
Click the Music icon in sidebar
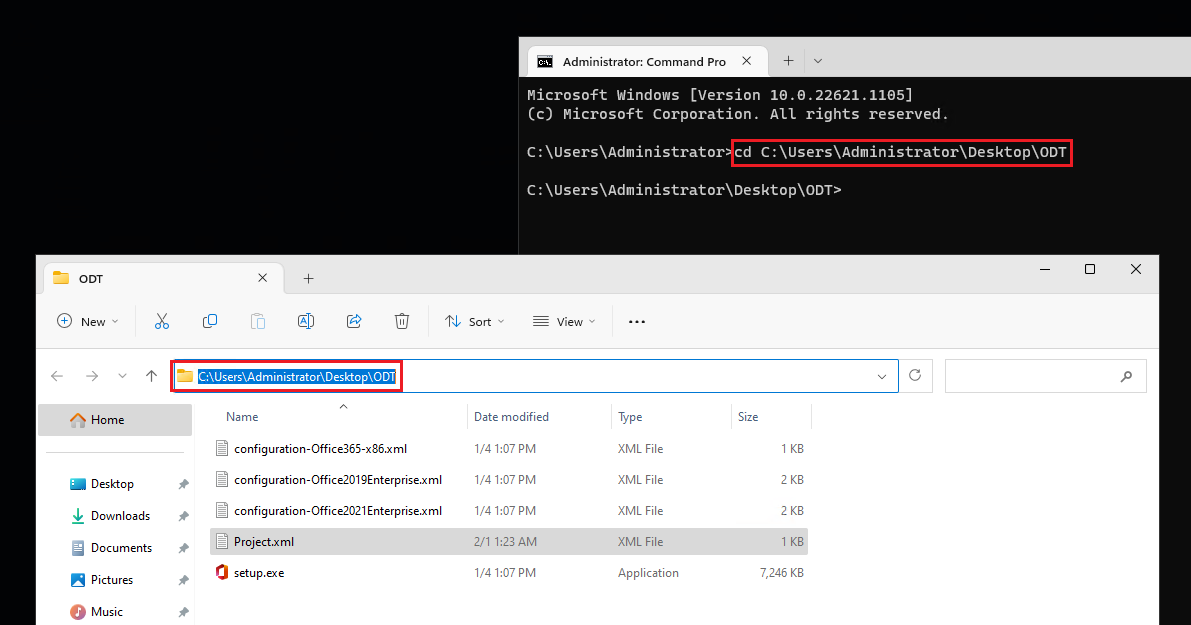(x=77, y=611)
